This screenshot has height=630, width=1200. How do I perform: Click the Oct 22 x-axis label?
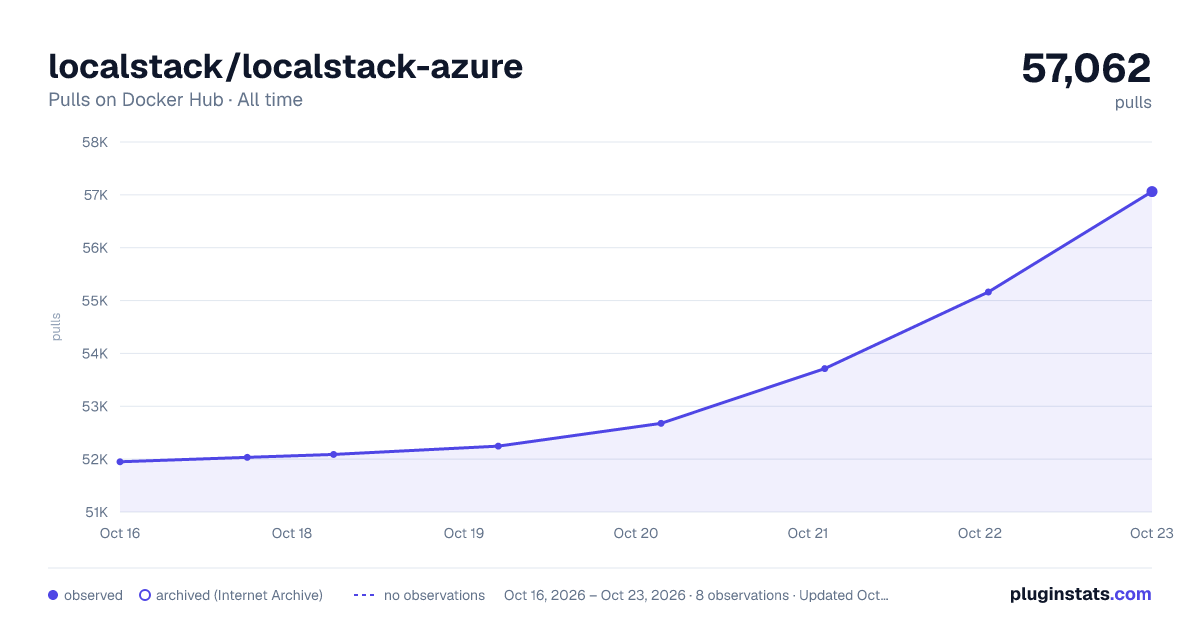(x=980, y=533)
